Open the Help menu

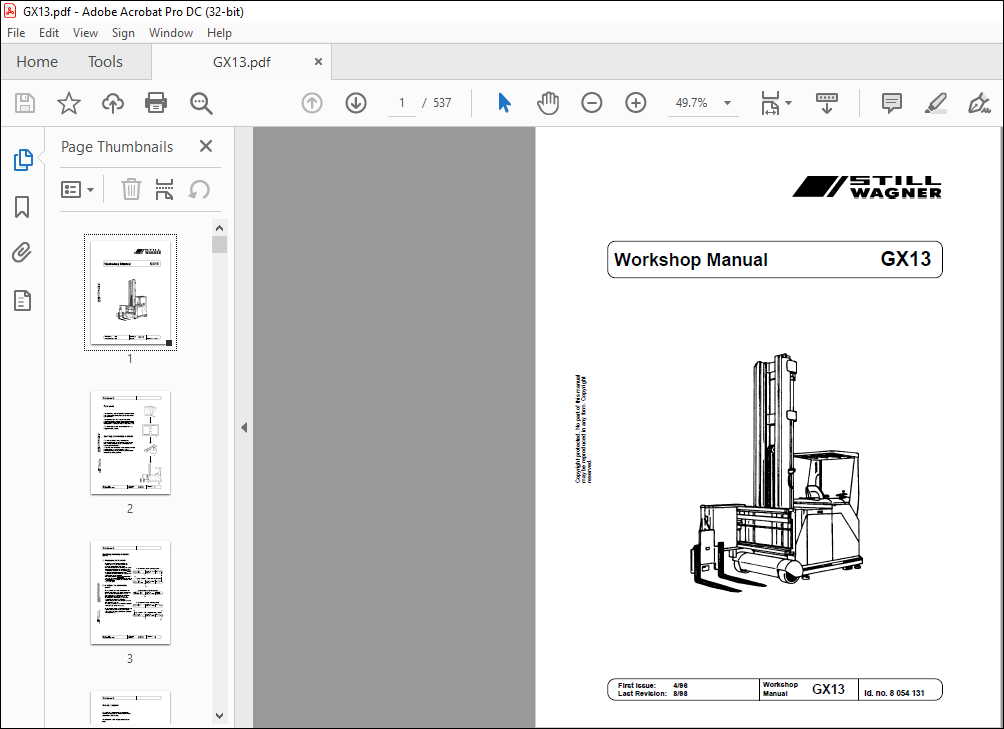point(219,33)
